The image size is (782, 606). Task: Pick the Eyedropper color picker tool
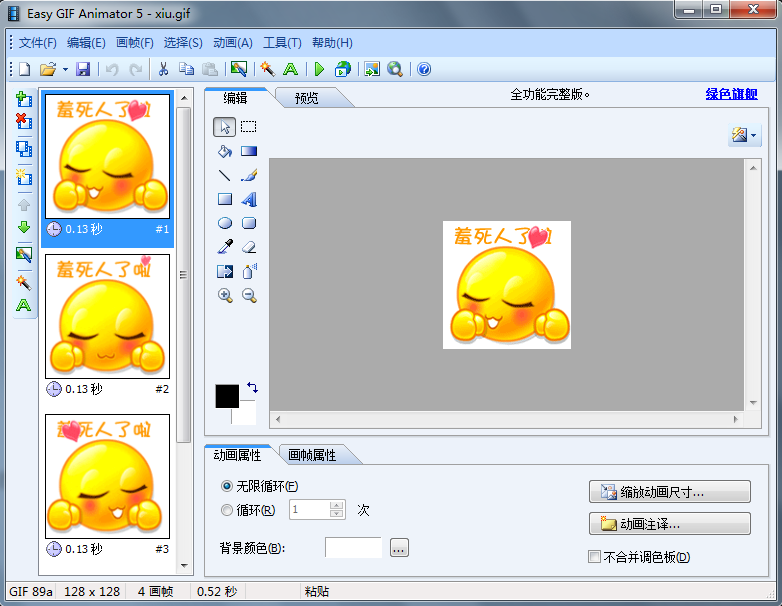pos(225,247)
